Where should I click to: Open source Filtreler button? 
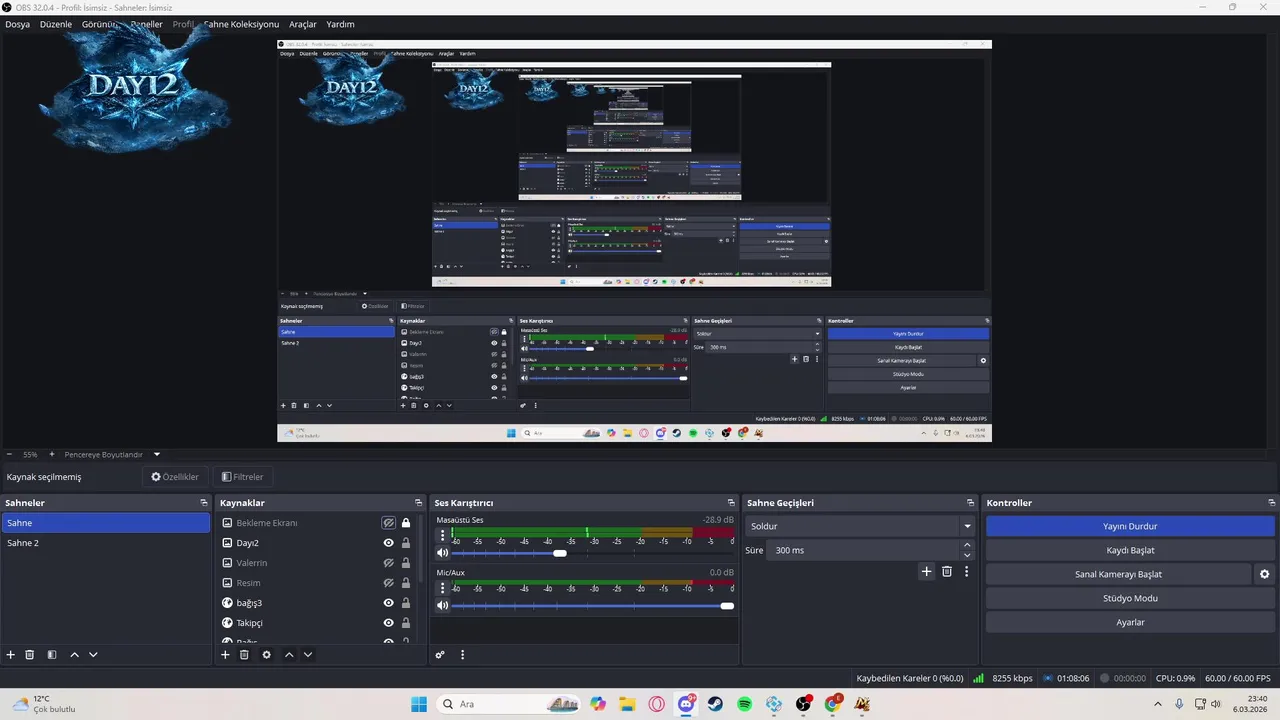point(243,477)
